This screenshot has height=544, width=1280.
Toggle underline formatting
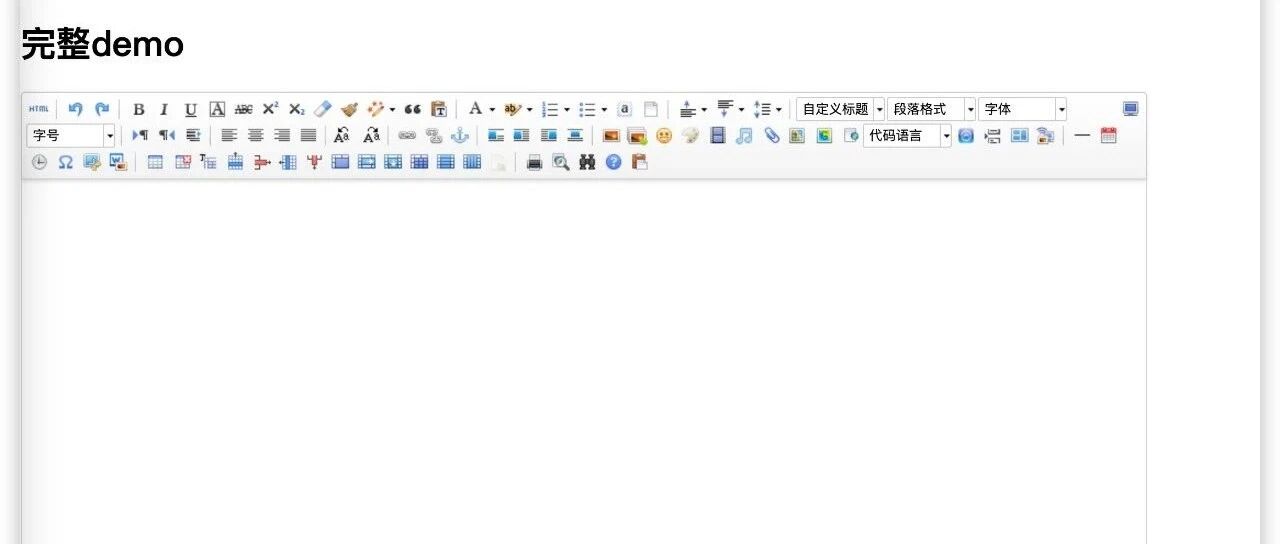click(190, 109)
